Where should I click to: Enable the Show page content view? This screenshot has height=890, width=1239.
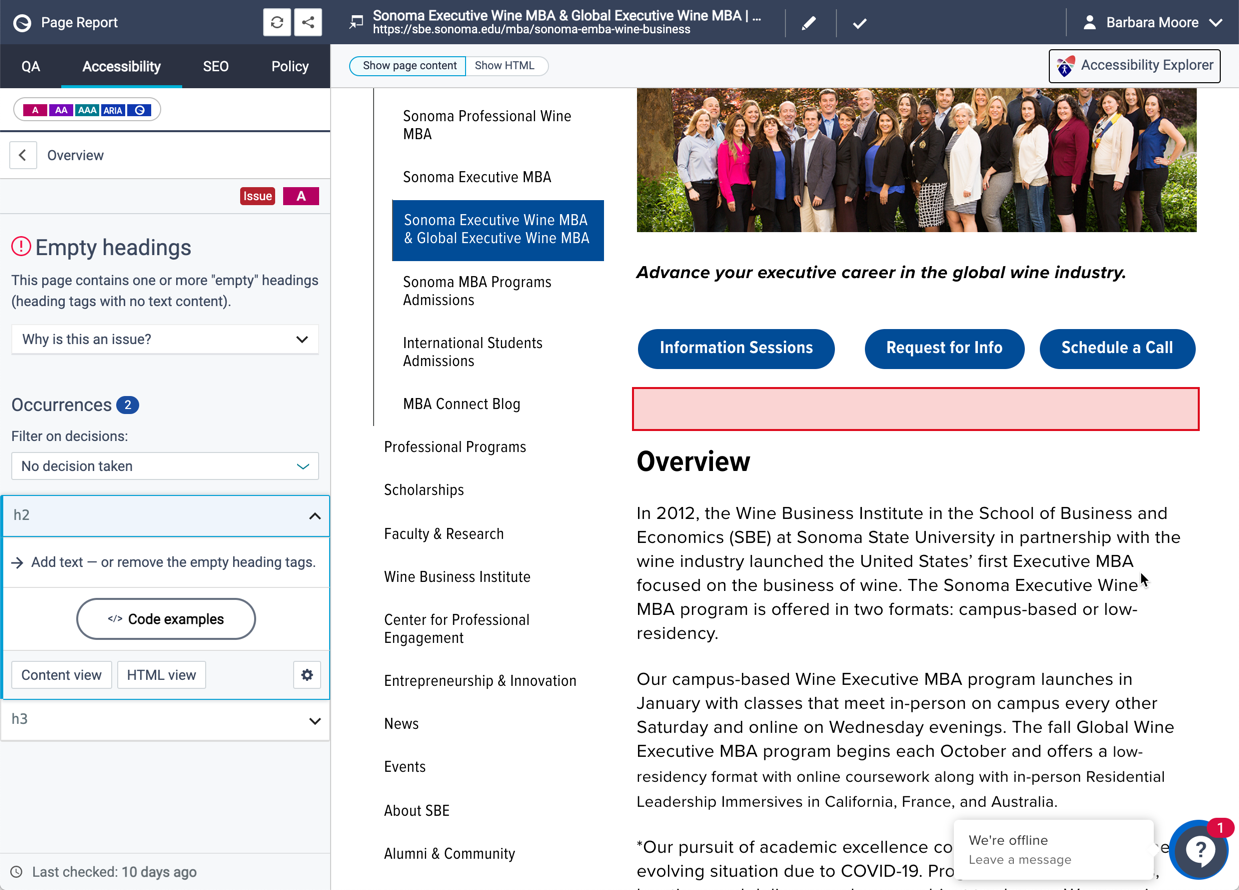[x=406, y=65]
